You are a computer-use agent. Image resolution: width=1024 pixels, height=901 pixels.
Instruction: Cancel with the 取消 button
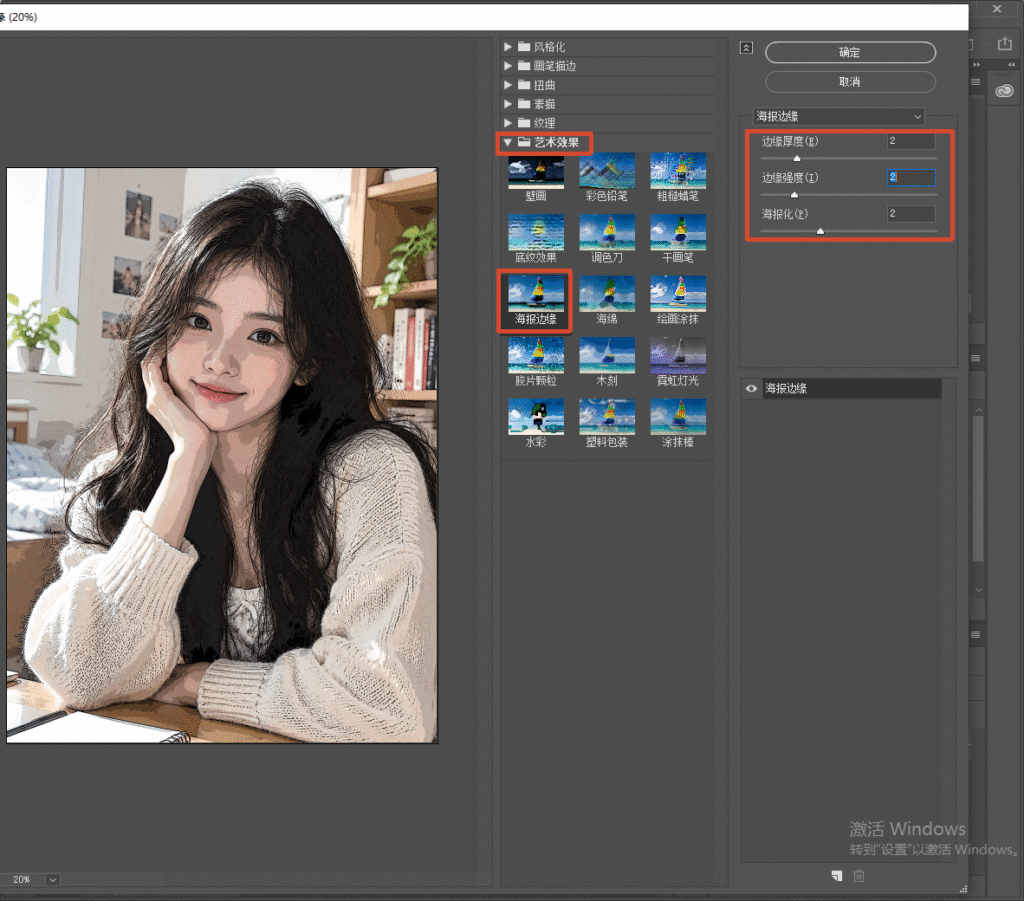pos(850,82)
